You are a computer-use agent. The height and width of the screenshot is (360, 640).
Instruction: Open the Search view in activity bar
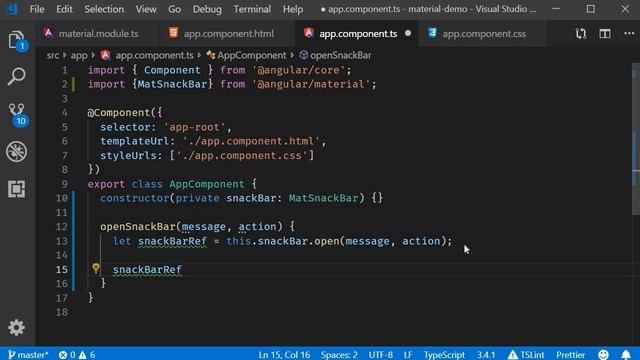coord(16,76)
